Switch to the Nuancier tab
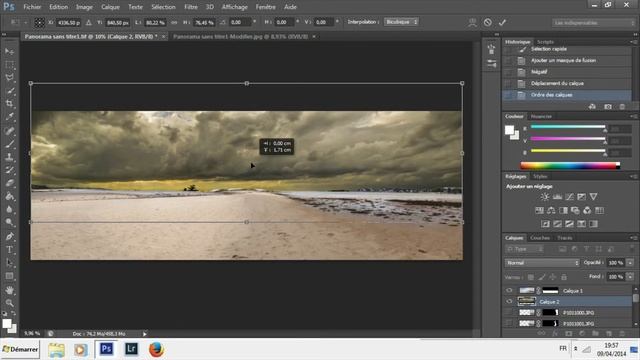Viewport: 640px width, 360px height. (x=541, y=116)
